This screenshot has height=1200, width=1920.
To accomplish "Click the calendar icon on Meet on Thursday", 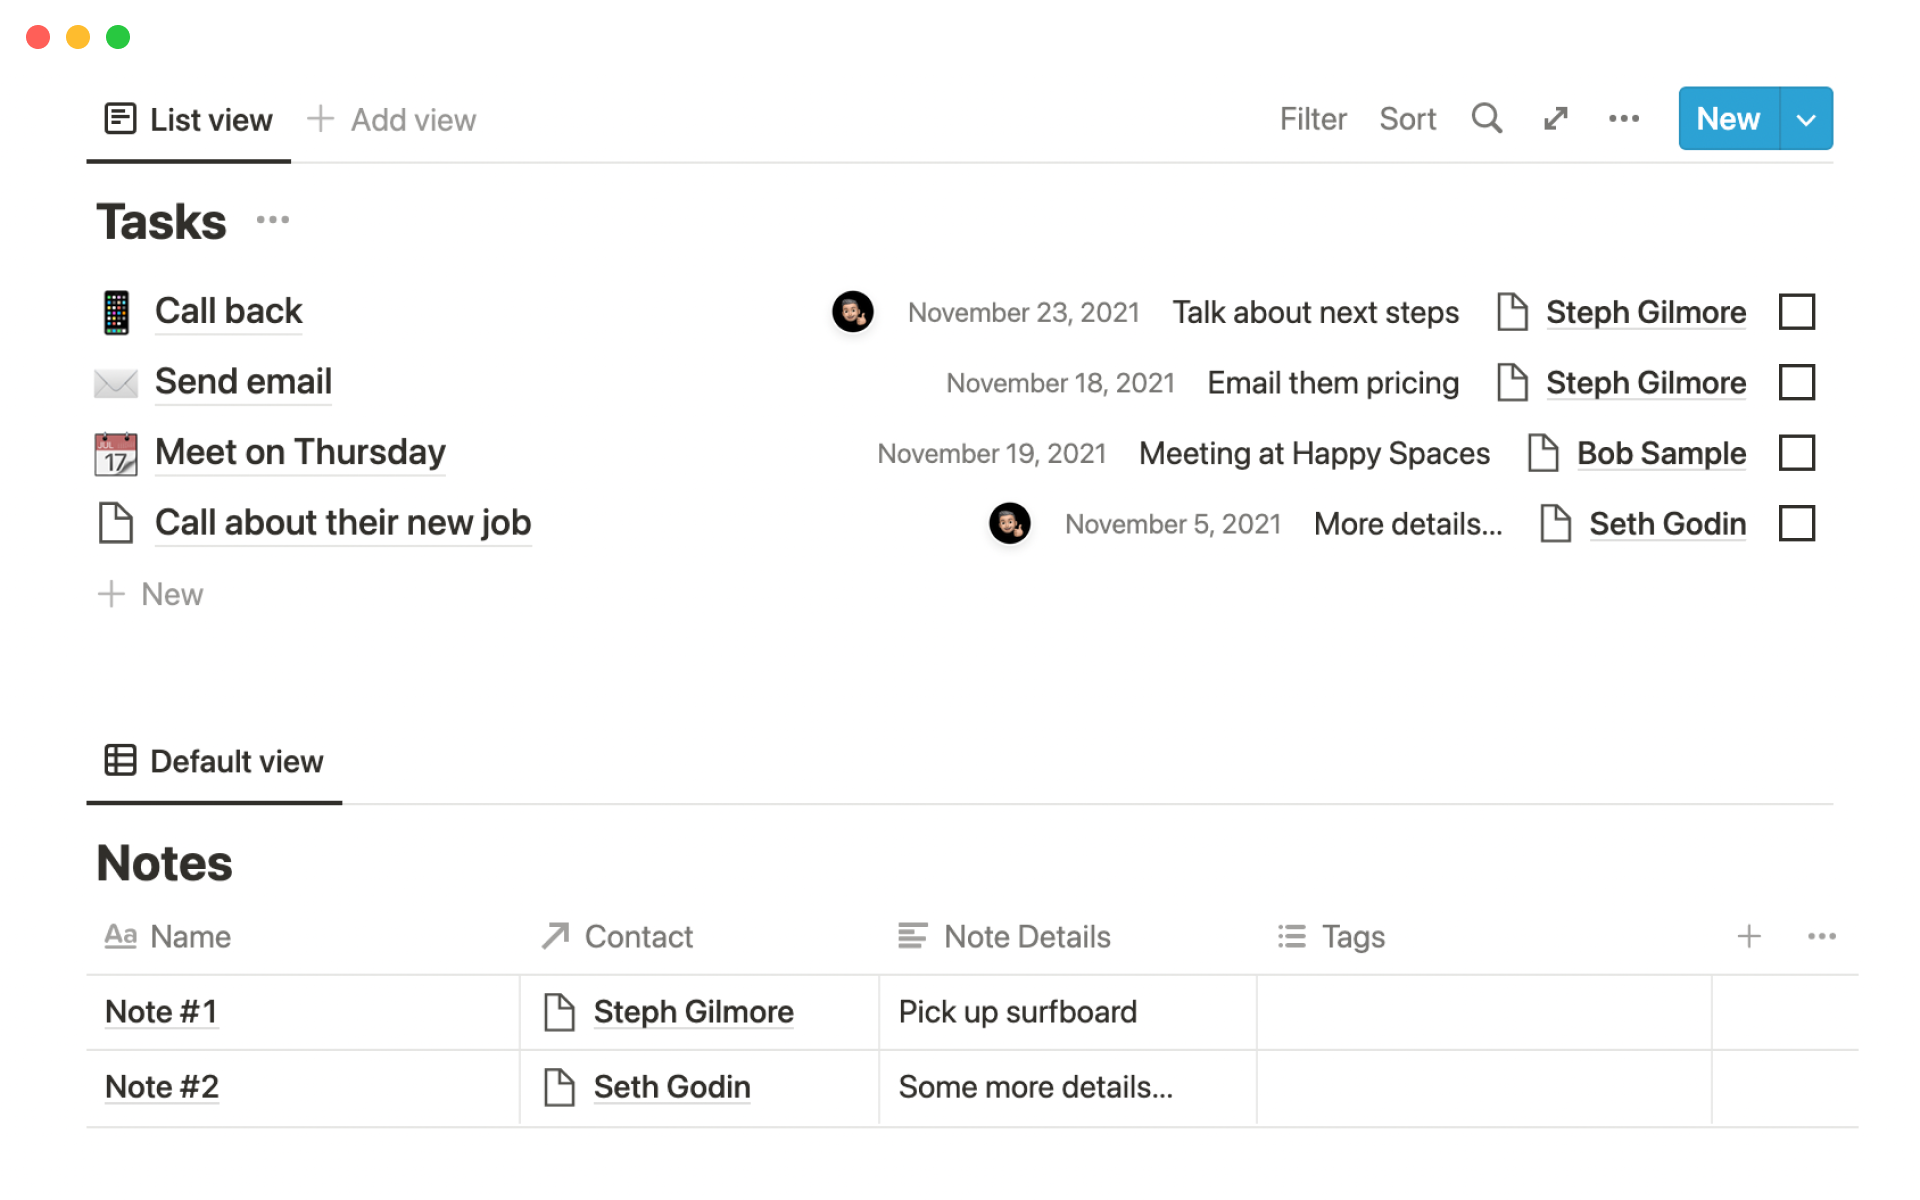I will point(116,453).
